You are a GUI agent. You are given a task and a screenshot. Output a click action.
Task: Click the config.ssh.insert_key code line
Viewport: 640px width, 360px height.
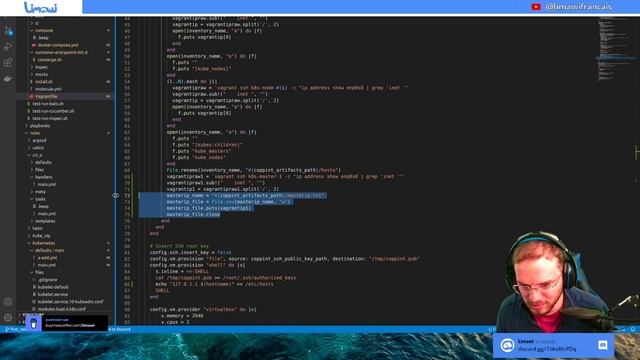(x=191, y=252)
